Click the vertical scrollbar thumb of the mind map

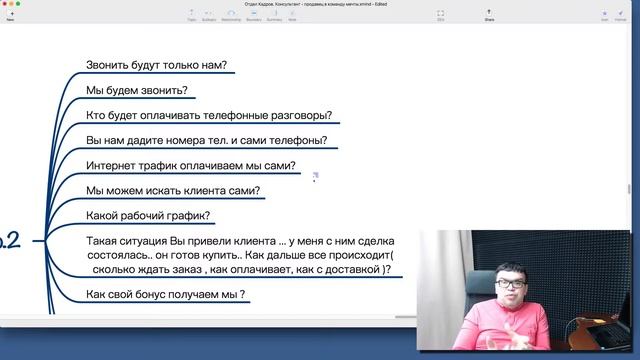click(629, 189)
